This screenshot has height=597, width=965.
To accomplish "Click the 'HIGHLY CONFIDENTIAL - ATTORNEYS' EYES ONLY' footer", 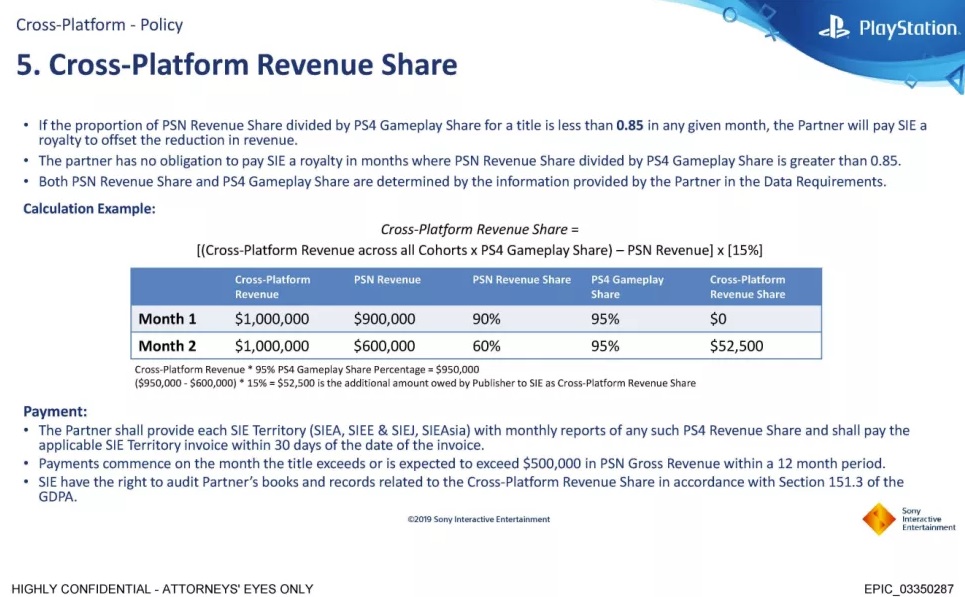I will (x=162, y=588).
